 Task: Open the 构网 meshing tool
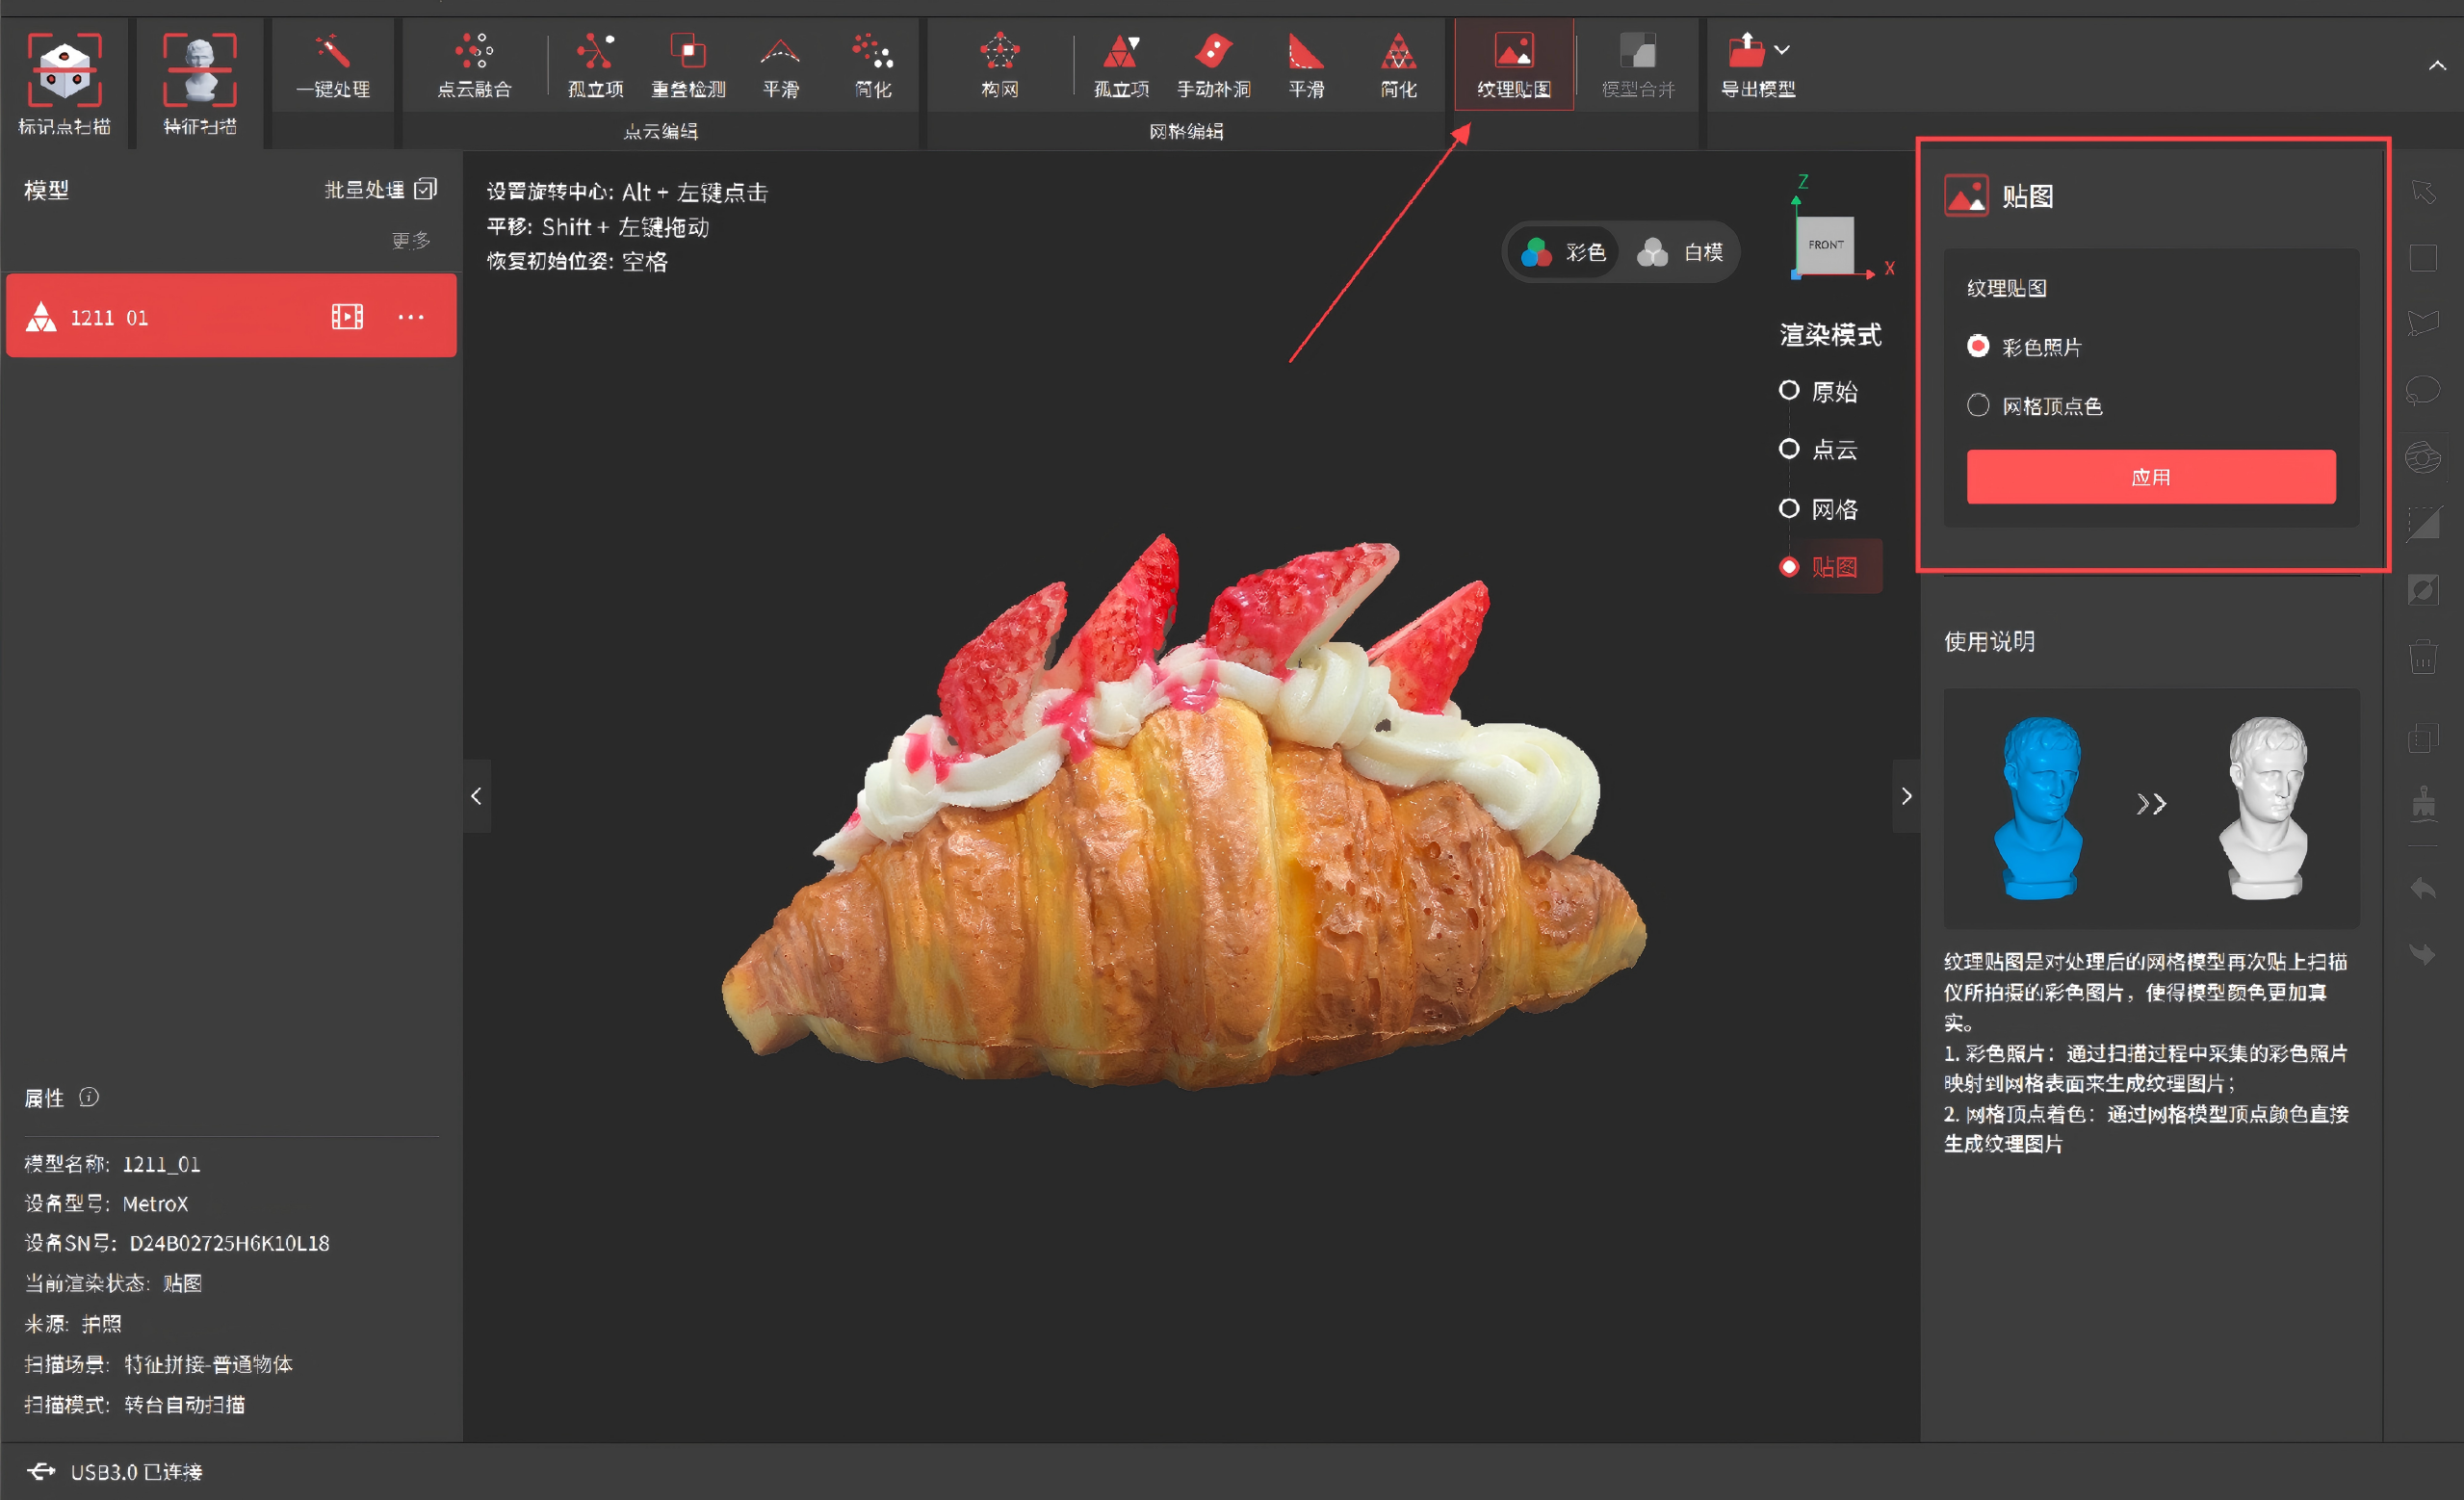(x=999, y=53)
